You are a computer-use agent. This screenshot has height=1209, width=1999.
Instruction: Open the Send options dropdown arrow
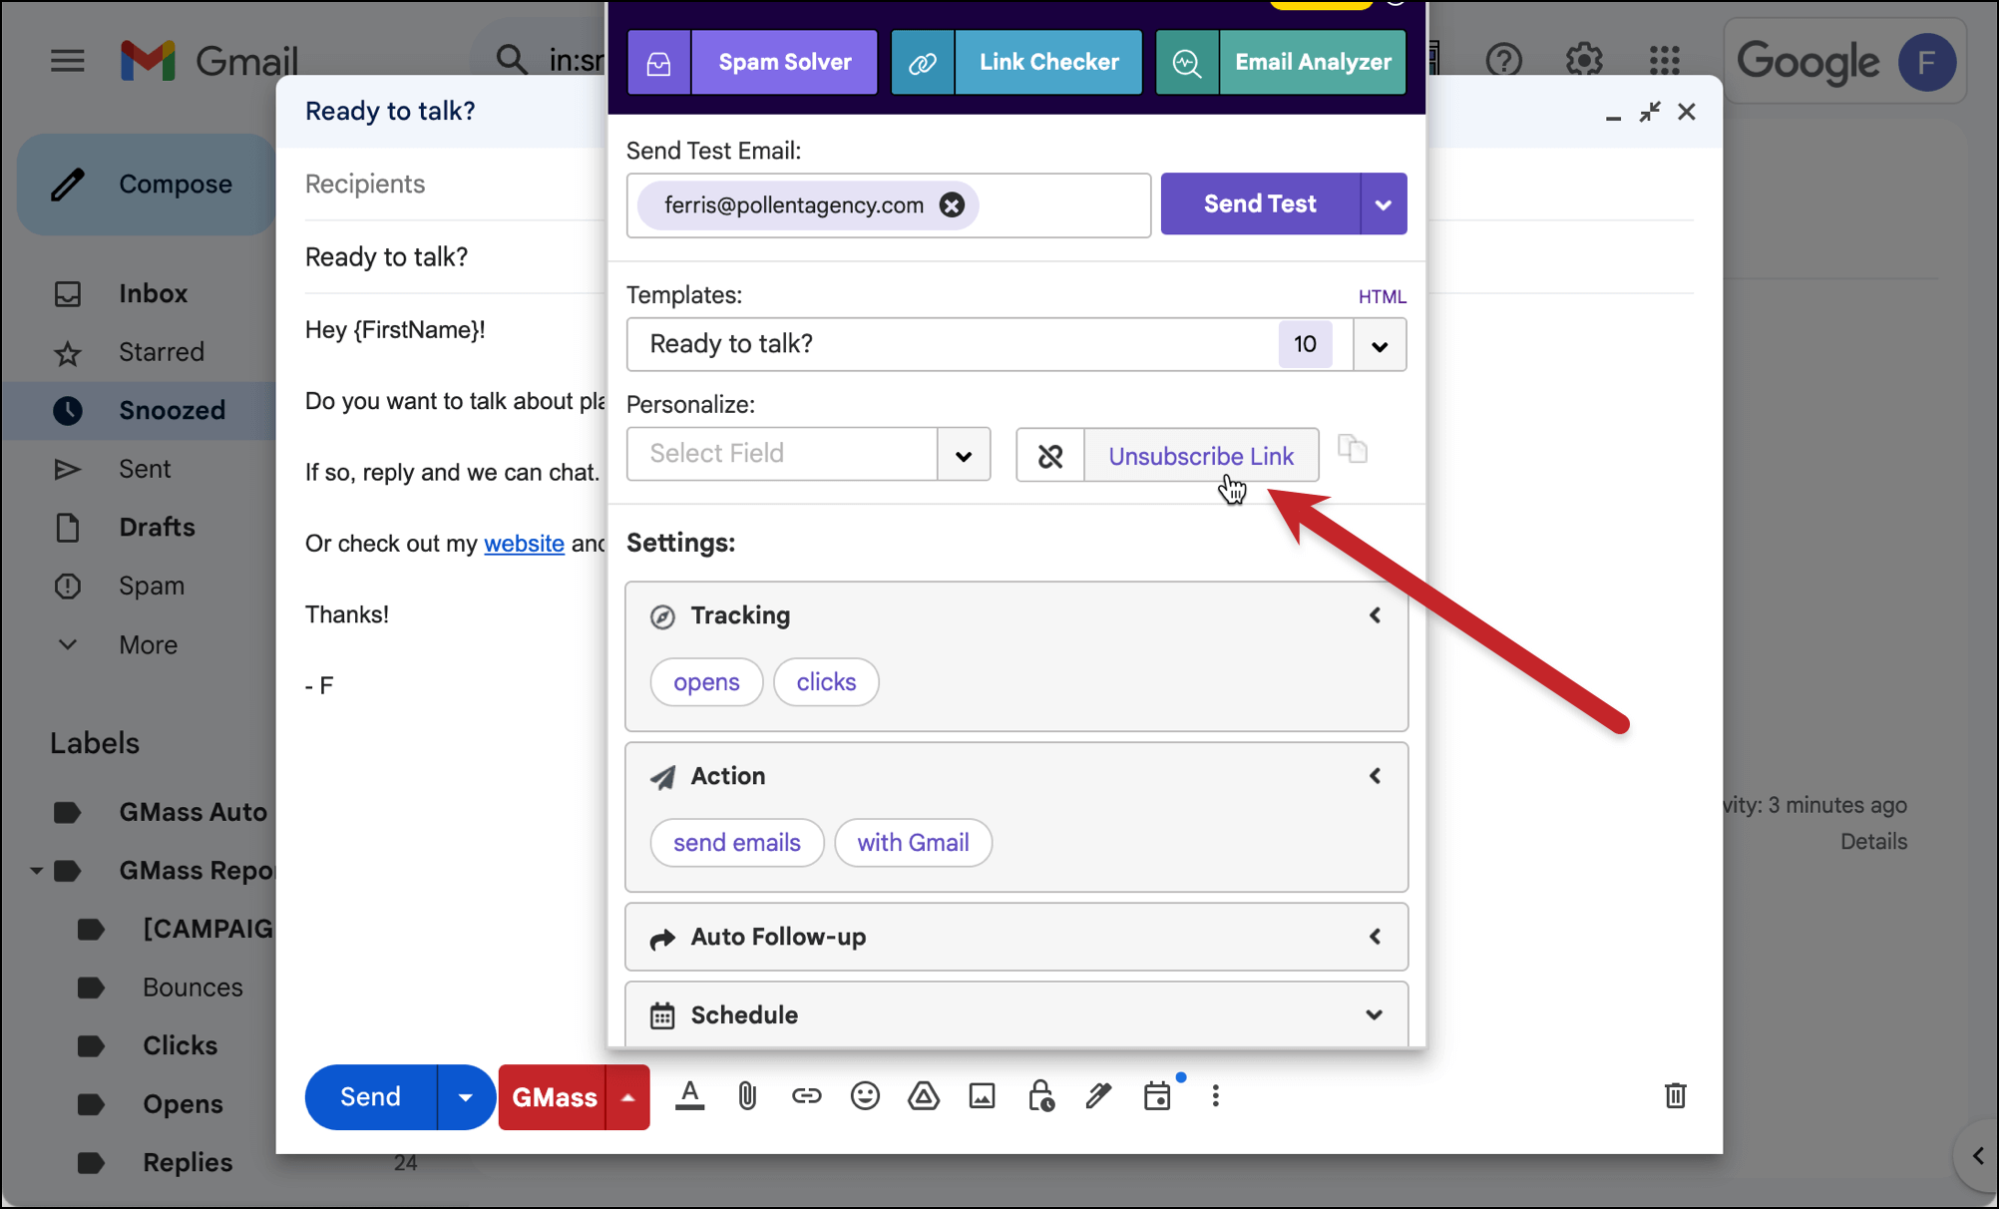click(x=465, y=1097)
